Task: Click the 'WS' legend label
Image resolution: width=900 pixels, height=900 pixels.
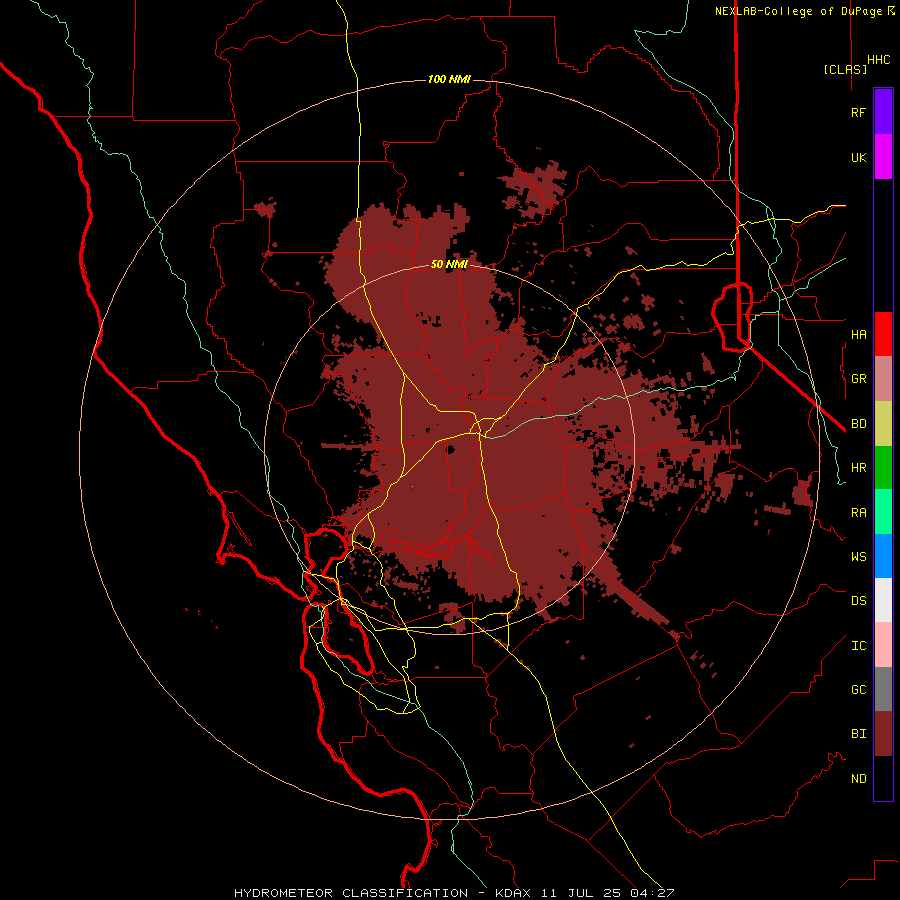Action: [x=859, y=557]
